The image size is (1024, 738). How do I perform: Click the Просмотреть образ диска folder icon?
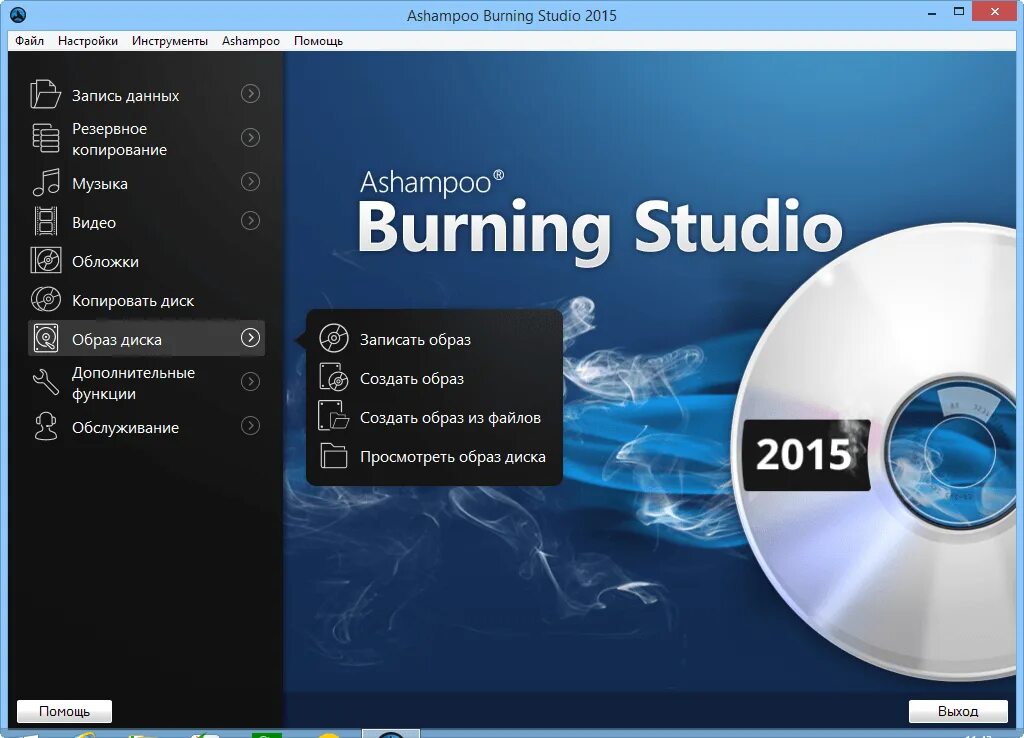(x=334, y=456)
